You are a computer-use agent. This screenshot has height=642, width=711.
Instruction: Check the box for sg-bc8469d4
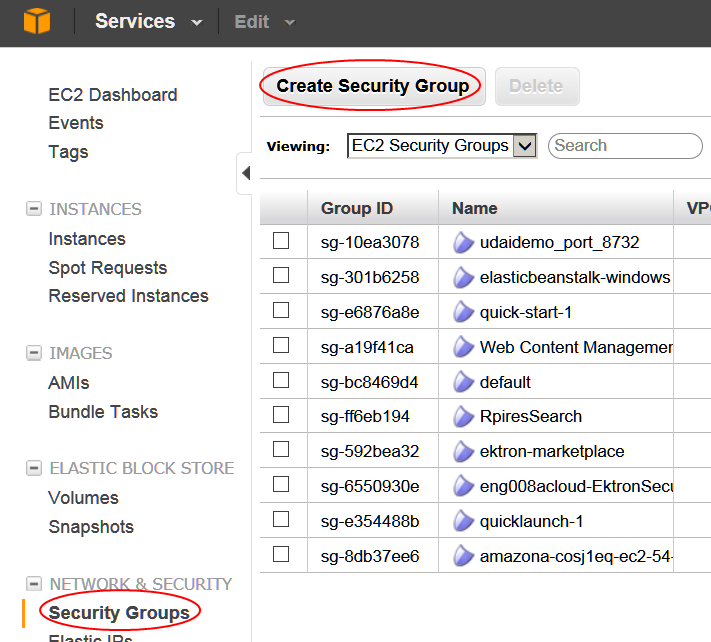[281, 380]
